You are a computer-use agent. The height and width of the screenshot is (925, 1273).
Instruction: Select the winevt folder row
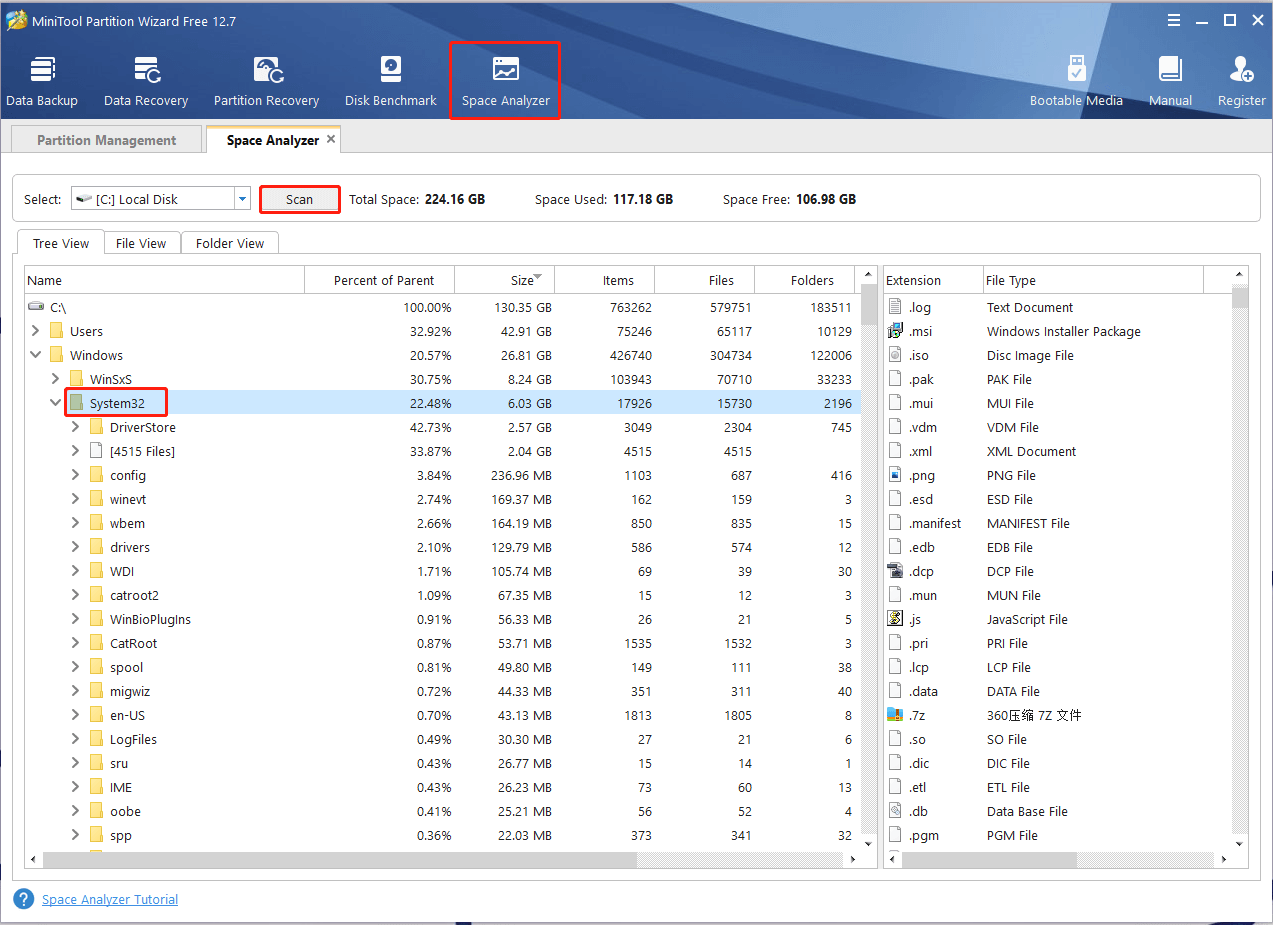(442, 499)
